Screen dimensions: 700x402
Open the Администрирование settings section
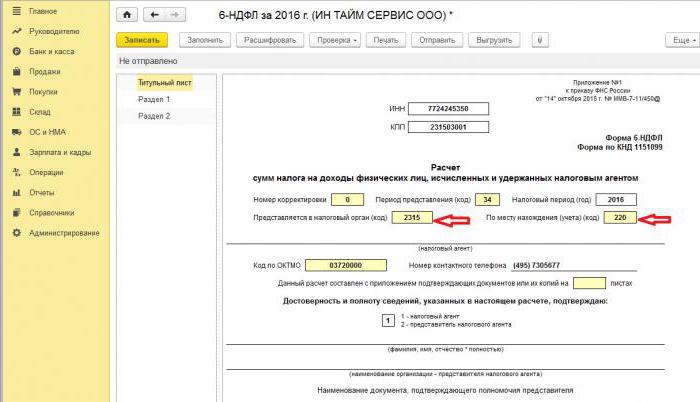click(x=64, y=233)
